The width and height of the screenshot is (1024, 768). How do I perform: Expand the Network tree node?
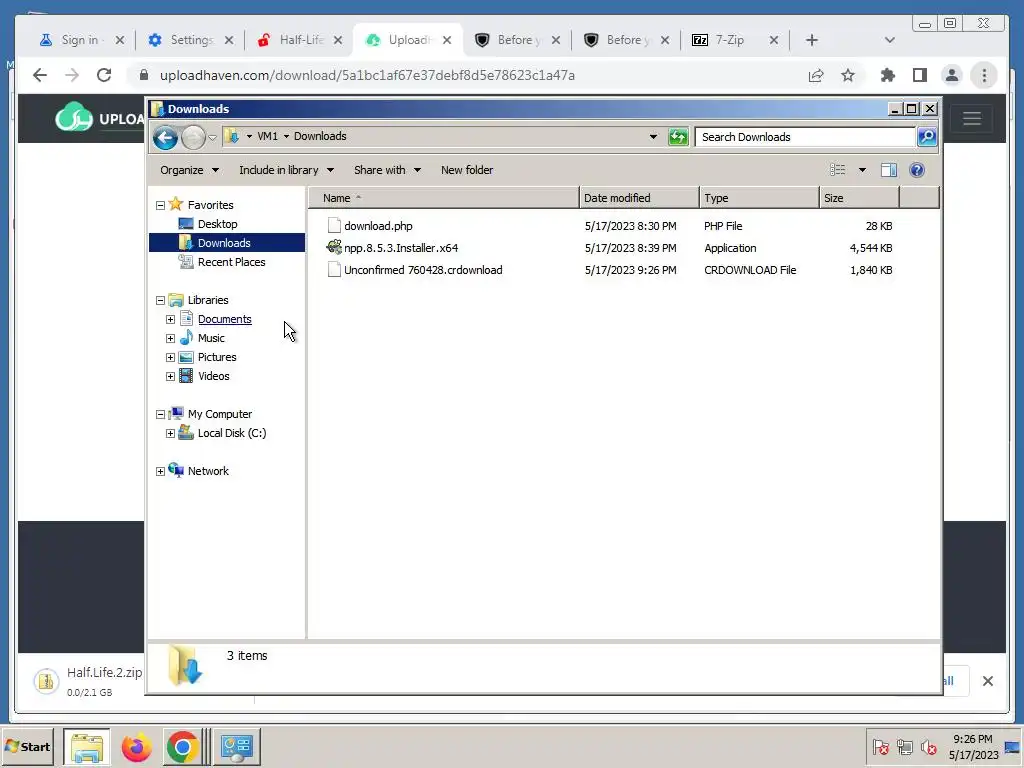[x=160, y=472]
